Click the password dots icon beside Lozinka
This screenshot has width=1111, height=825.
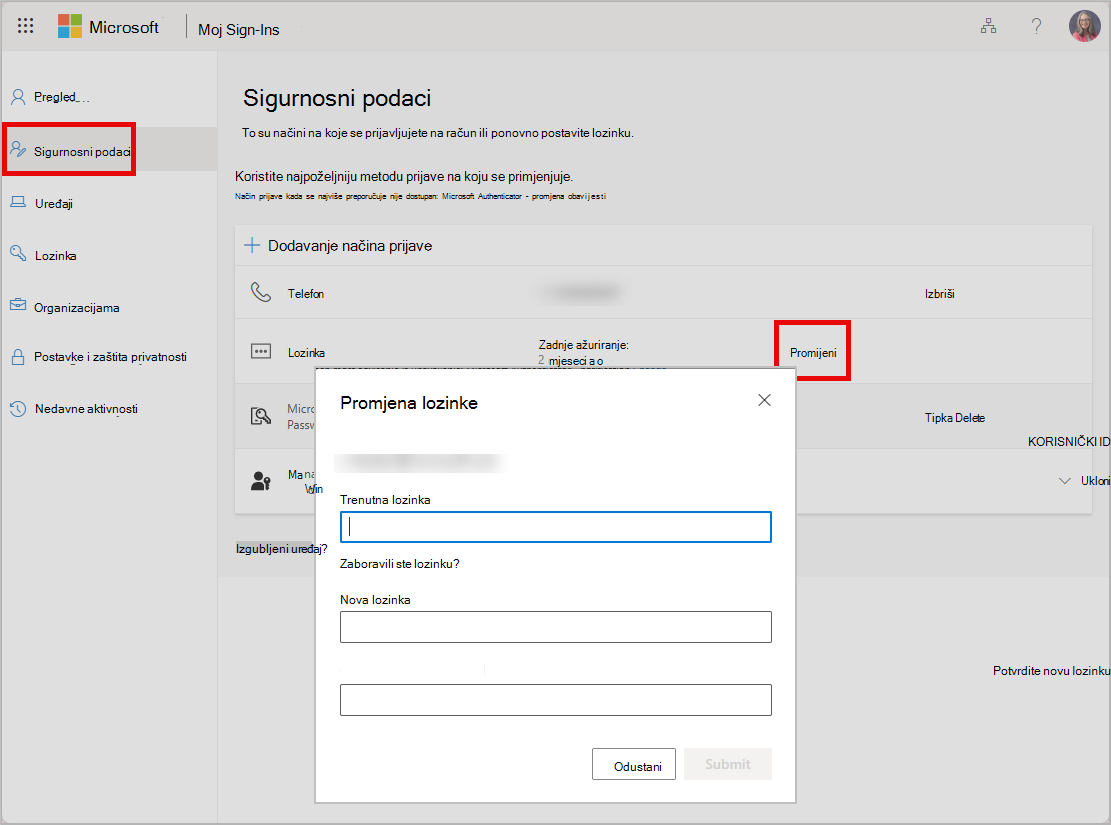[x=261, y=352]
